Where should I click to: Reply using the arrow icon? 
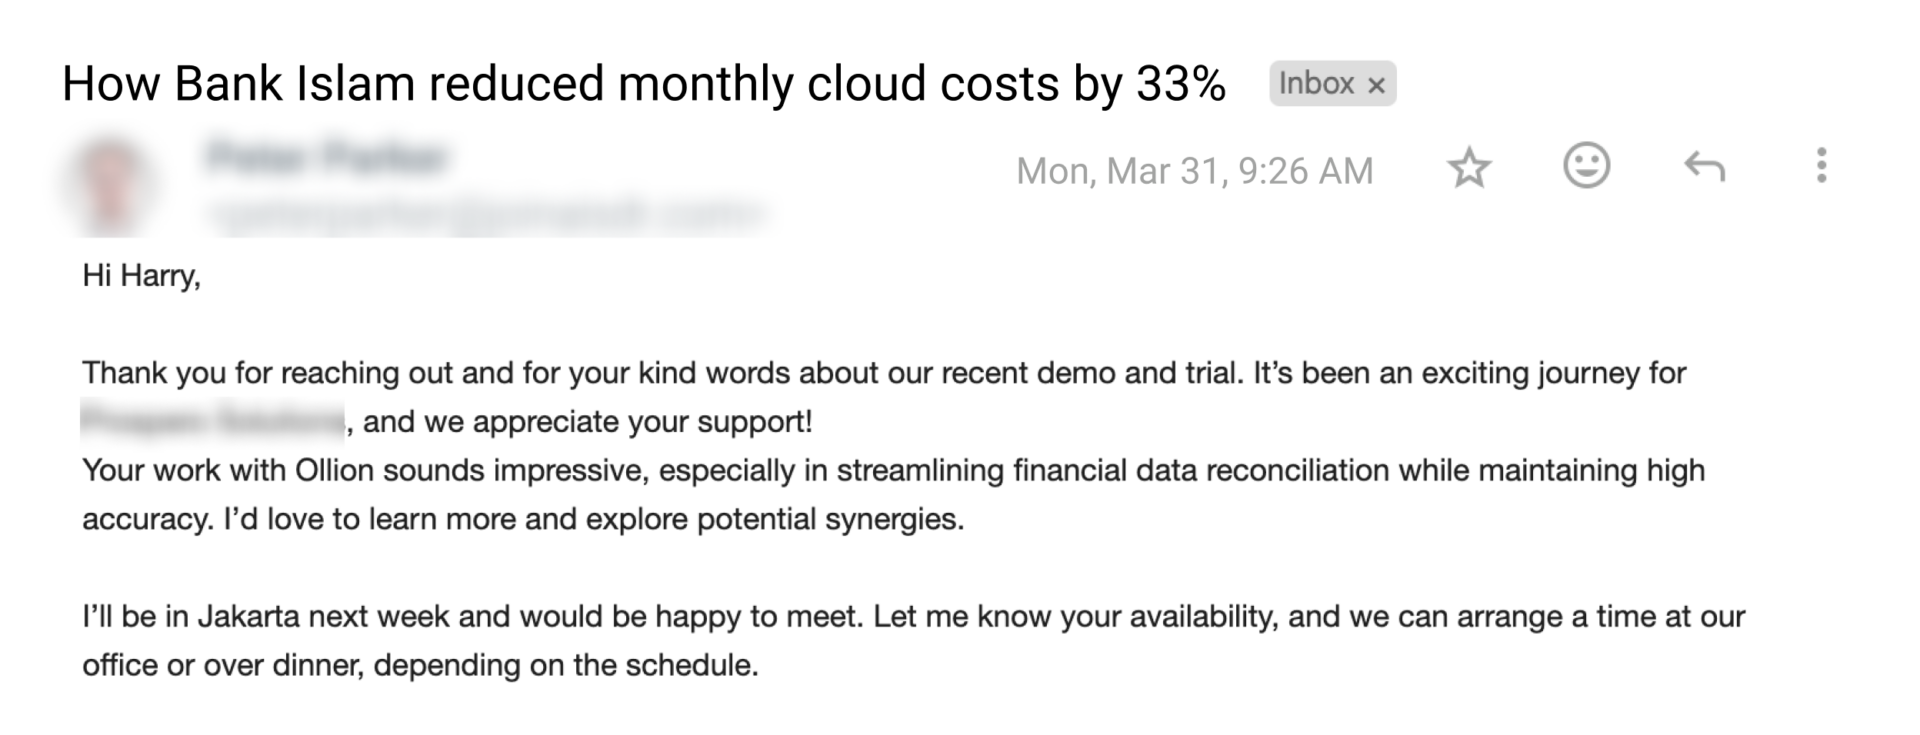click(1704, 167)
